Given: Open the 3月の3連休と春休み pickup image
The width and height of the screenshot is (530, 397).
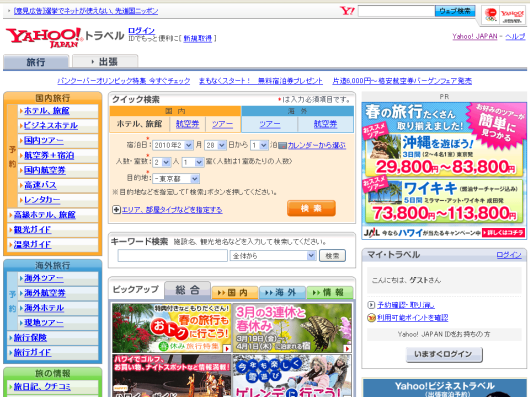Looking at the screenshot, I should pyautogui.click(x=292, y=328).
